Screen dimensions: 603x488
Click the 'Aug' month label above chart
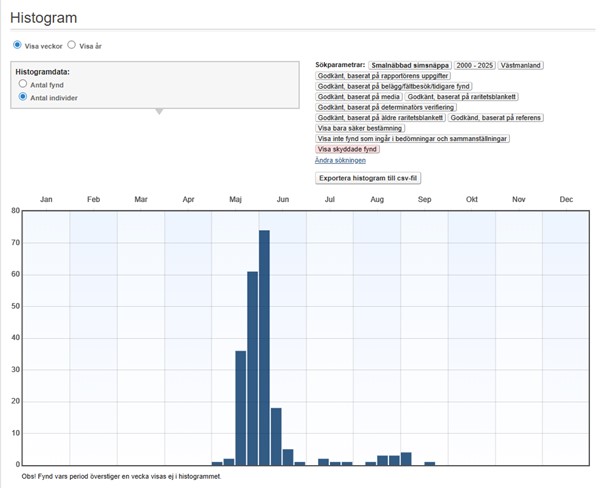(377, 200)
